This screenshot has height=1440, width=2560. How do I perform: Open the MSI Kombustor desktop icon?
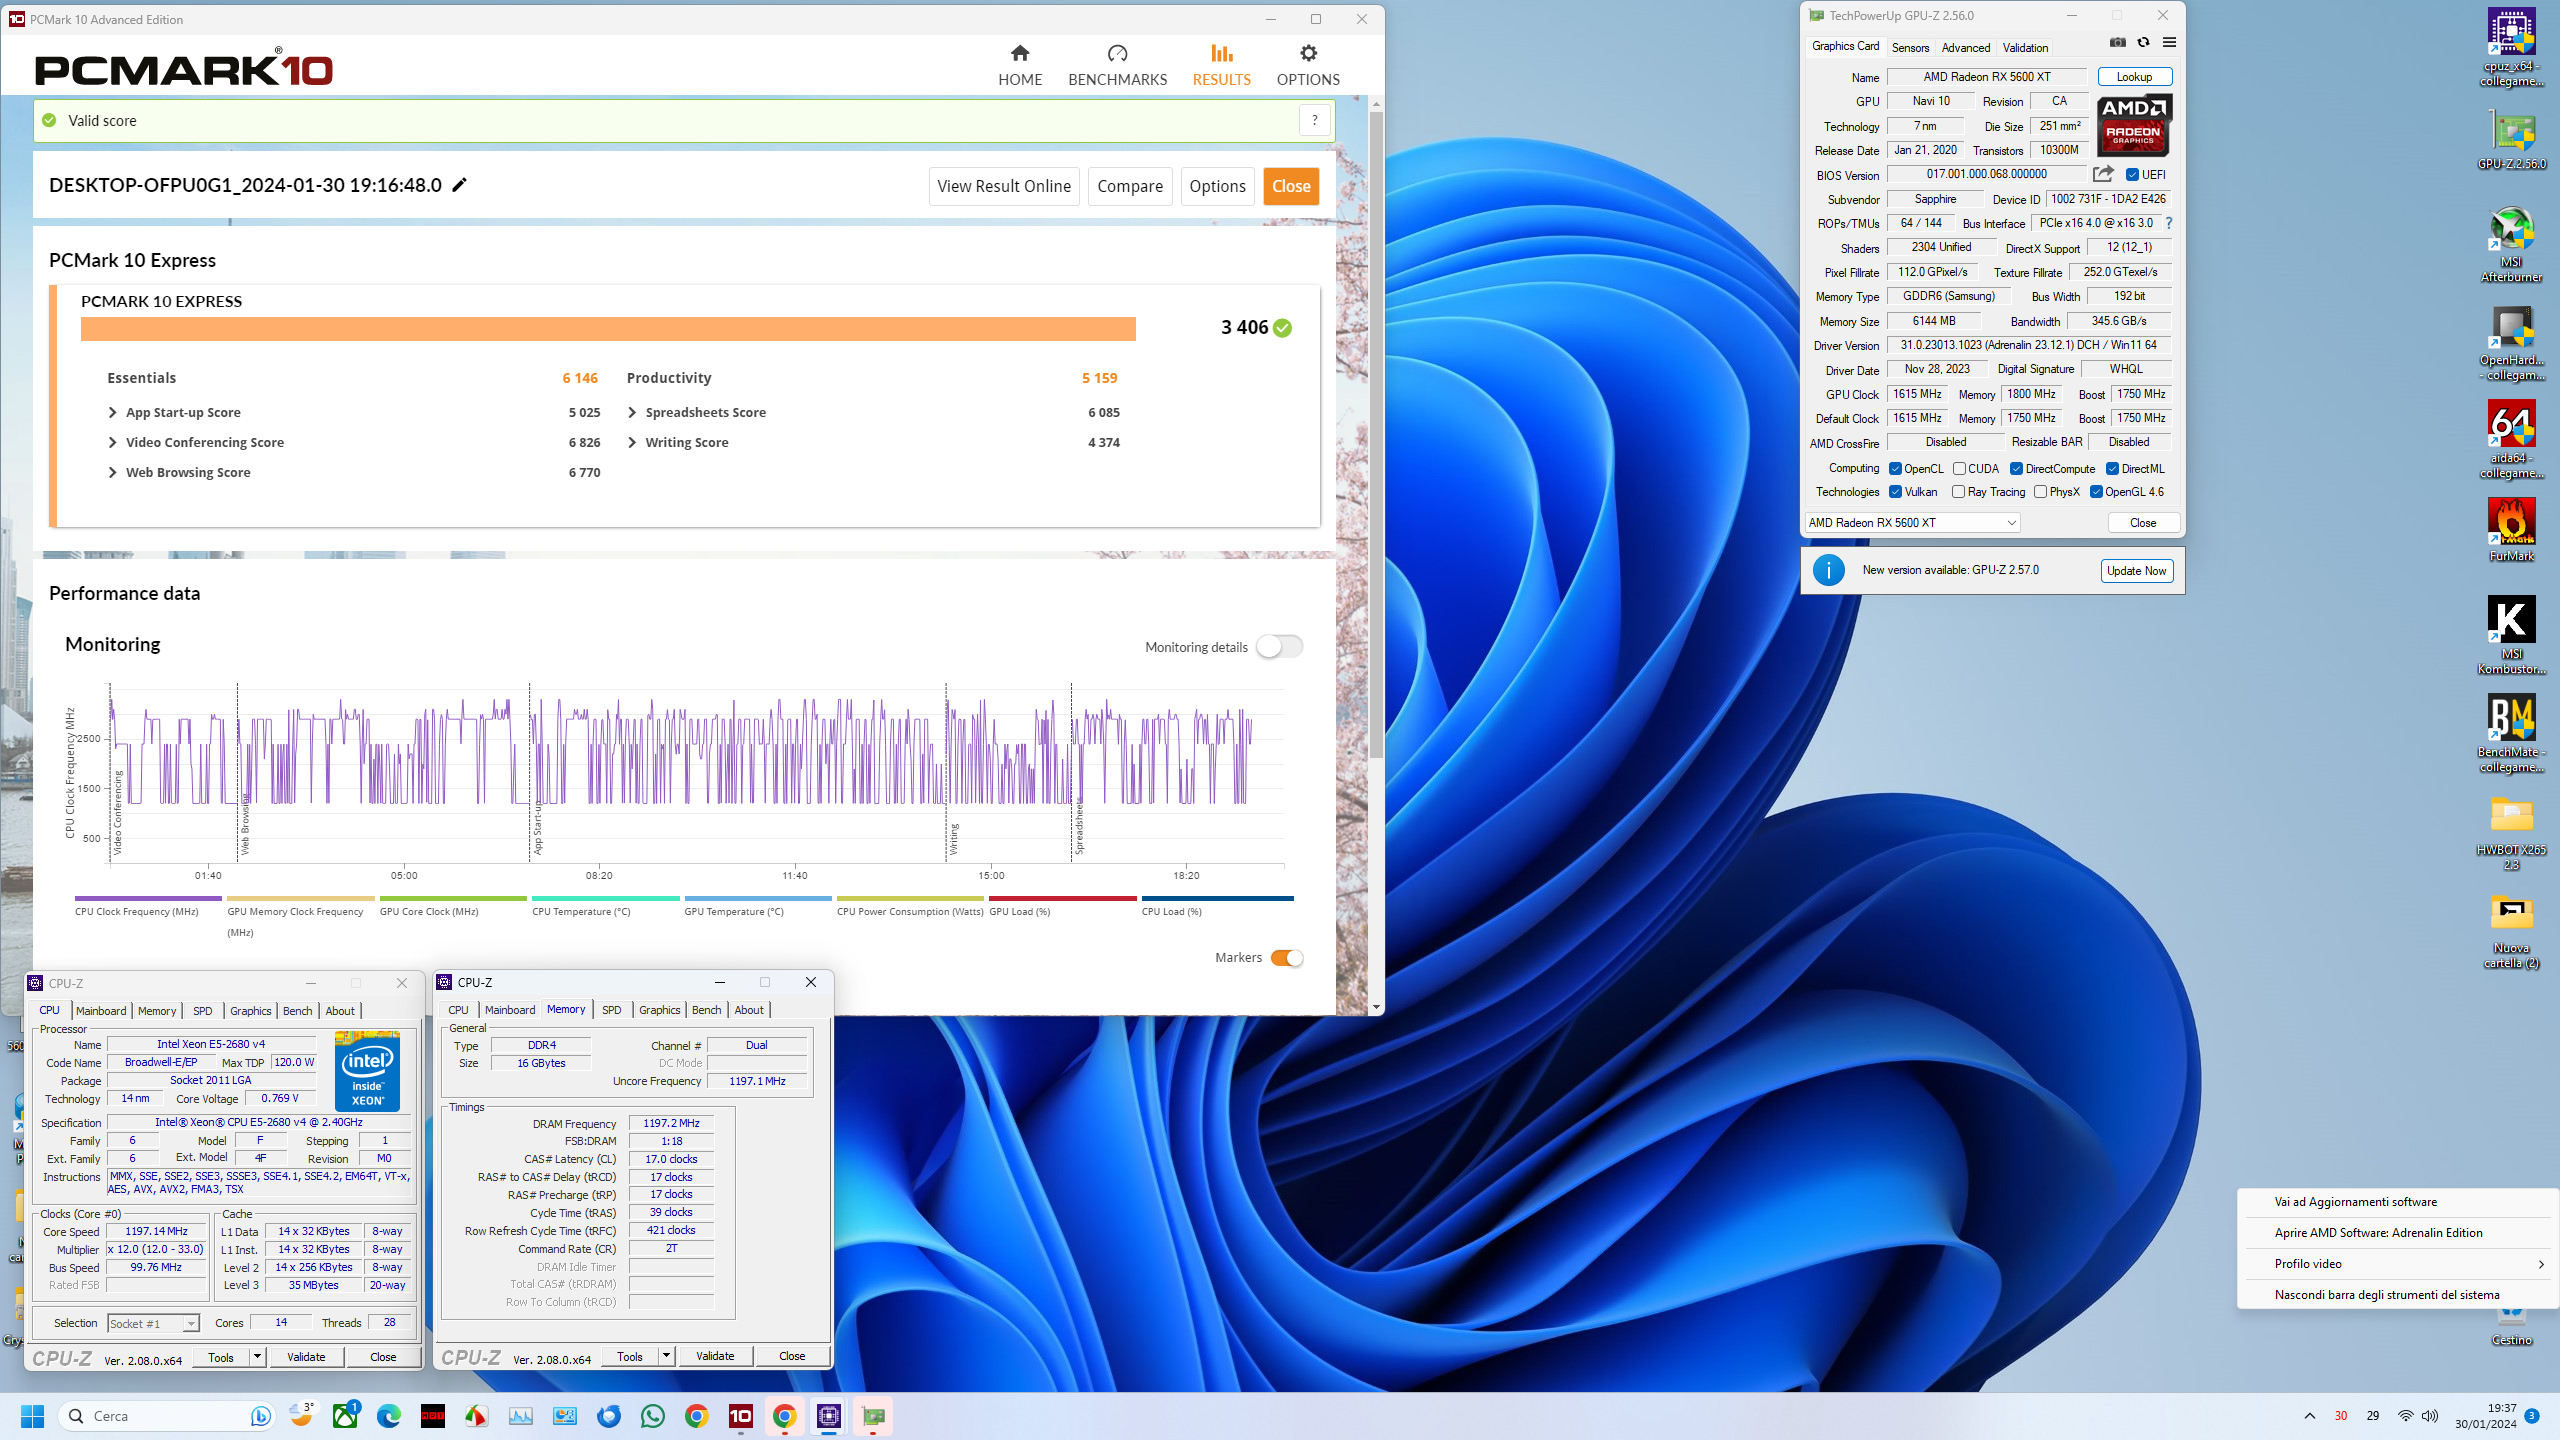(x=2511, y=636)
